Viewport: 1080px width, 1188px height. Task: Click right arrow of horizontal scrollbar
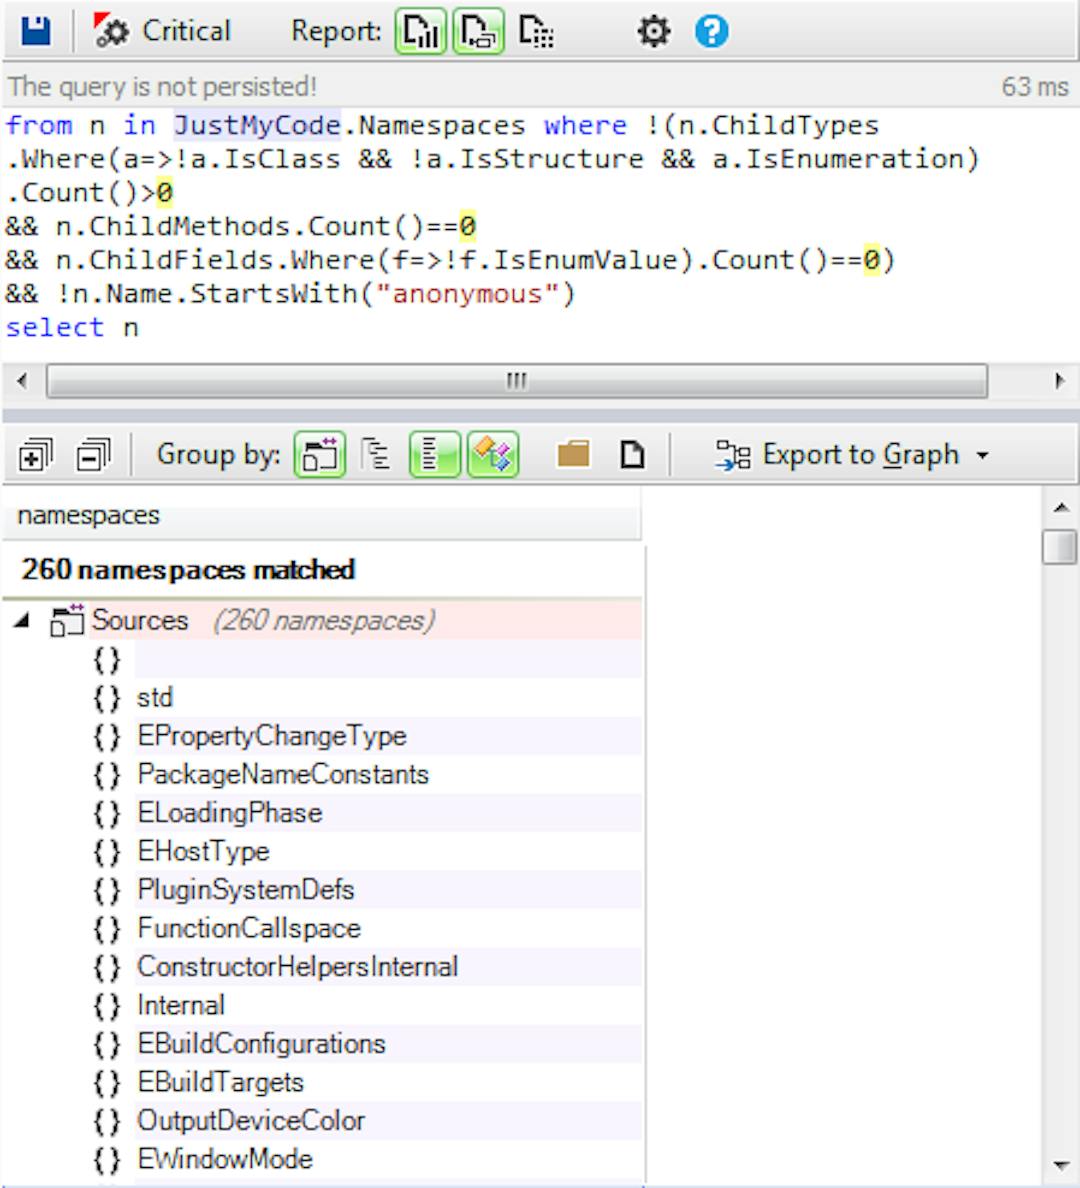click(1060, 381)
